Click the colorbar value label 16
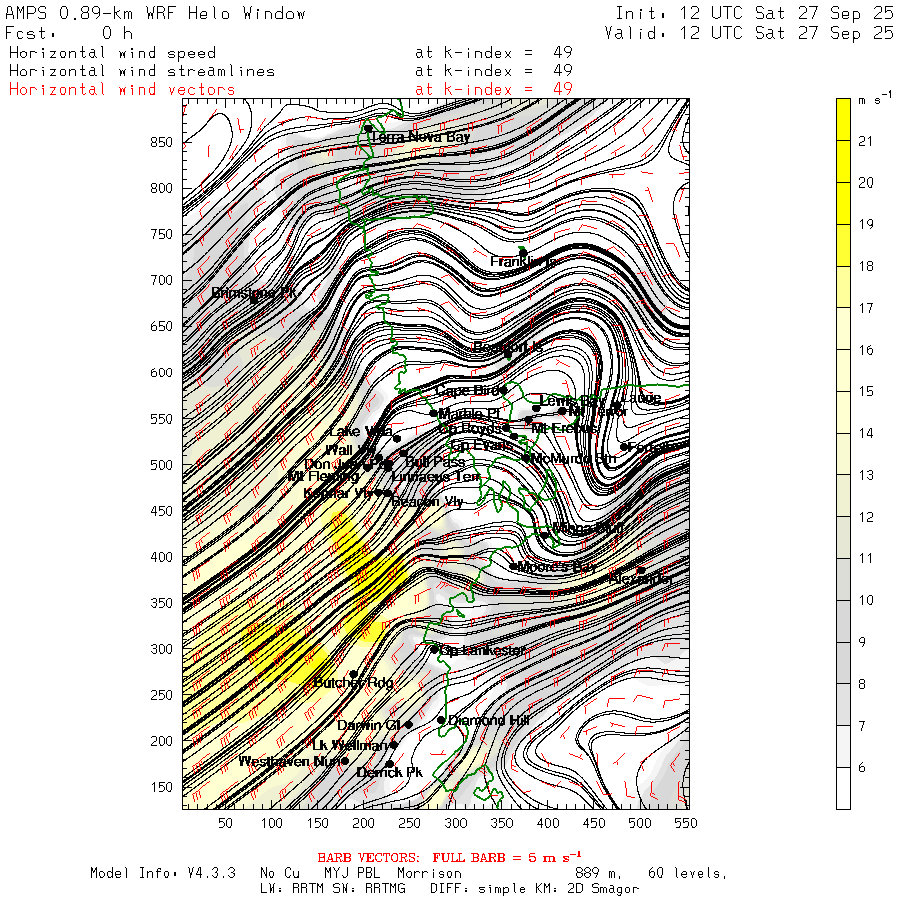The width and height of the screenshot is (900, 900). tap(865, 350)
